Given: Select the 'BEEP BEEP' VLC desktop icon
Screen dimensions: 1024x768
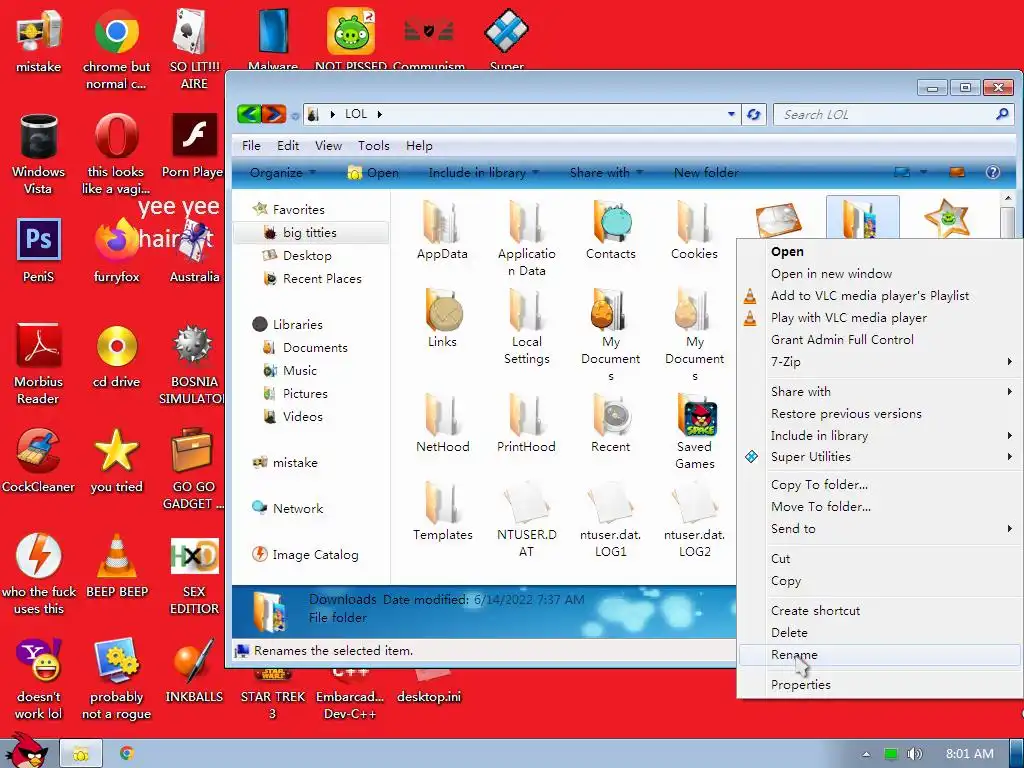Looking at the screenshot, I should (x=116, y=566).
